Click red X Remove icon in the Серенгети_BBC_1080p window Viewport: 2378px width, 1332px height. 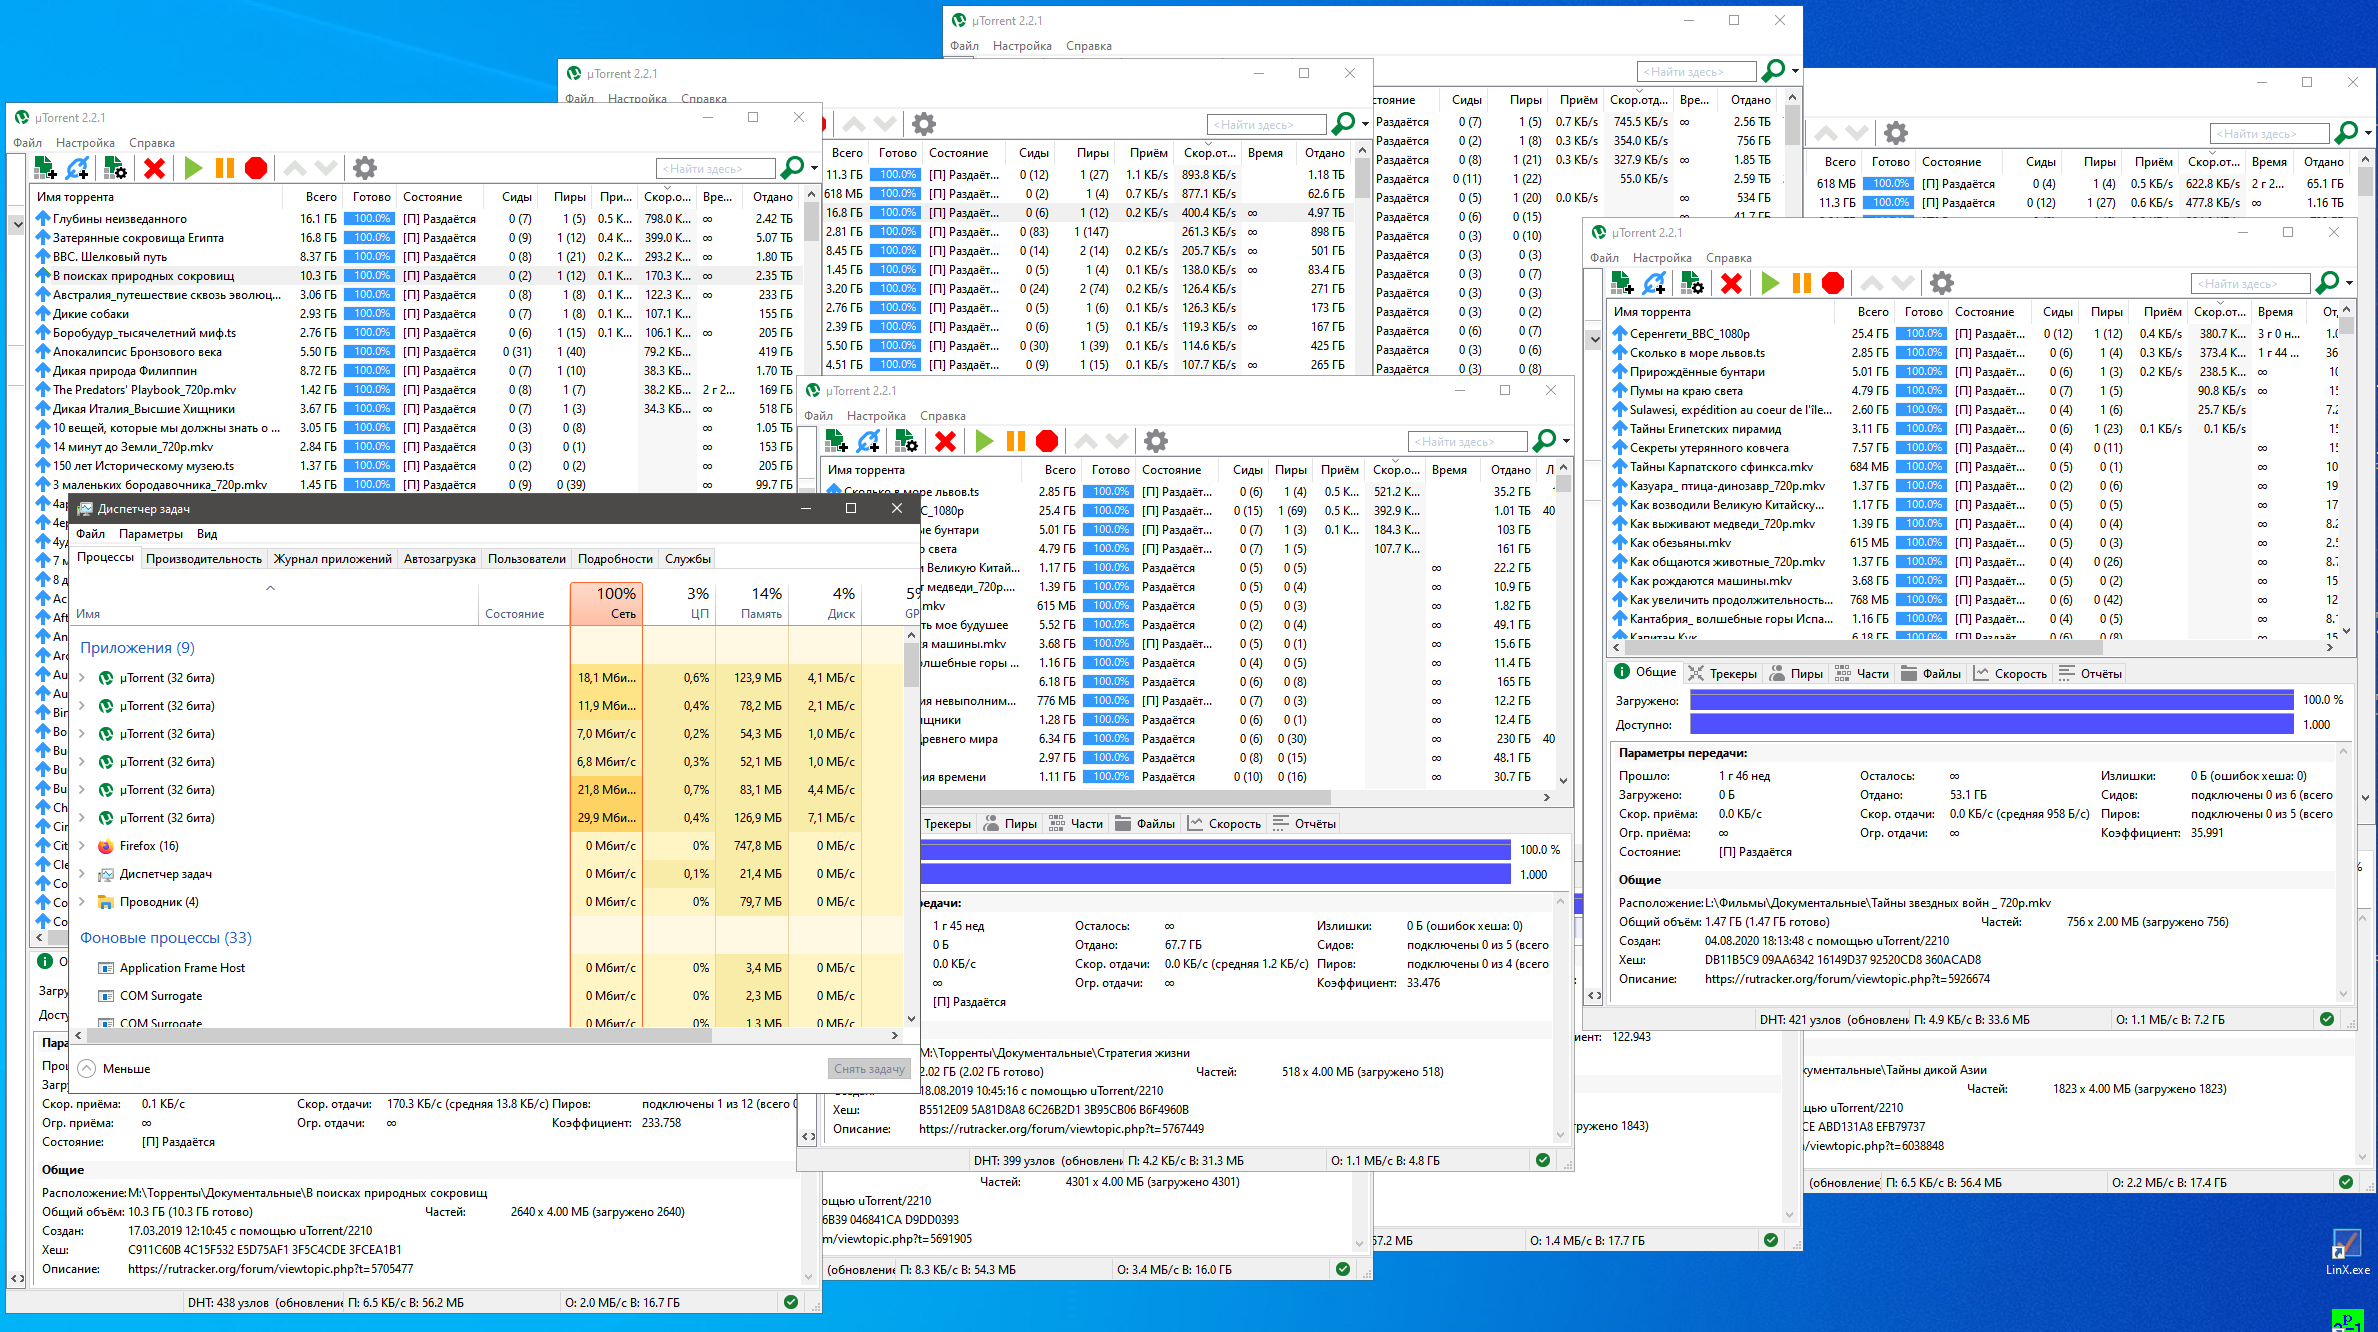[x=1731, y=283]
